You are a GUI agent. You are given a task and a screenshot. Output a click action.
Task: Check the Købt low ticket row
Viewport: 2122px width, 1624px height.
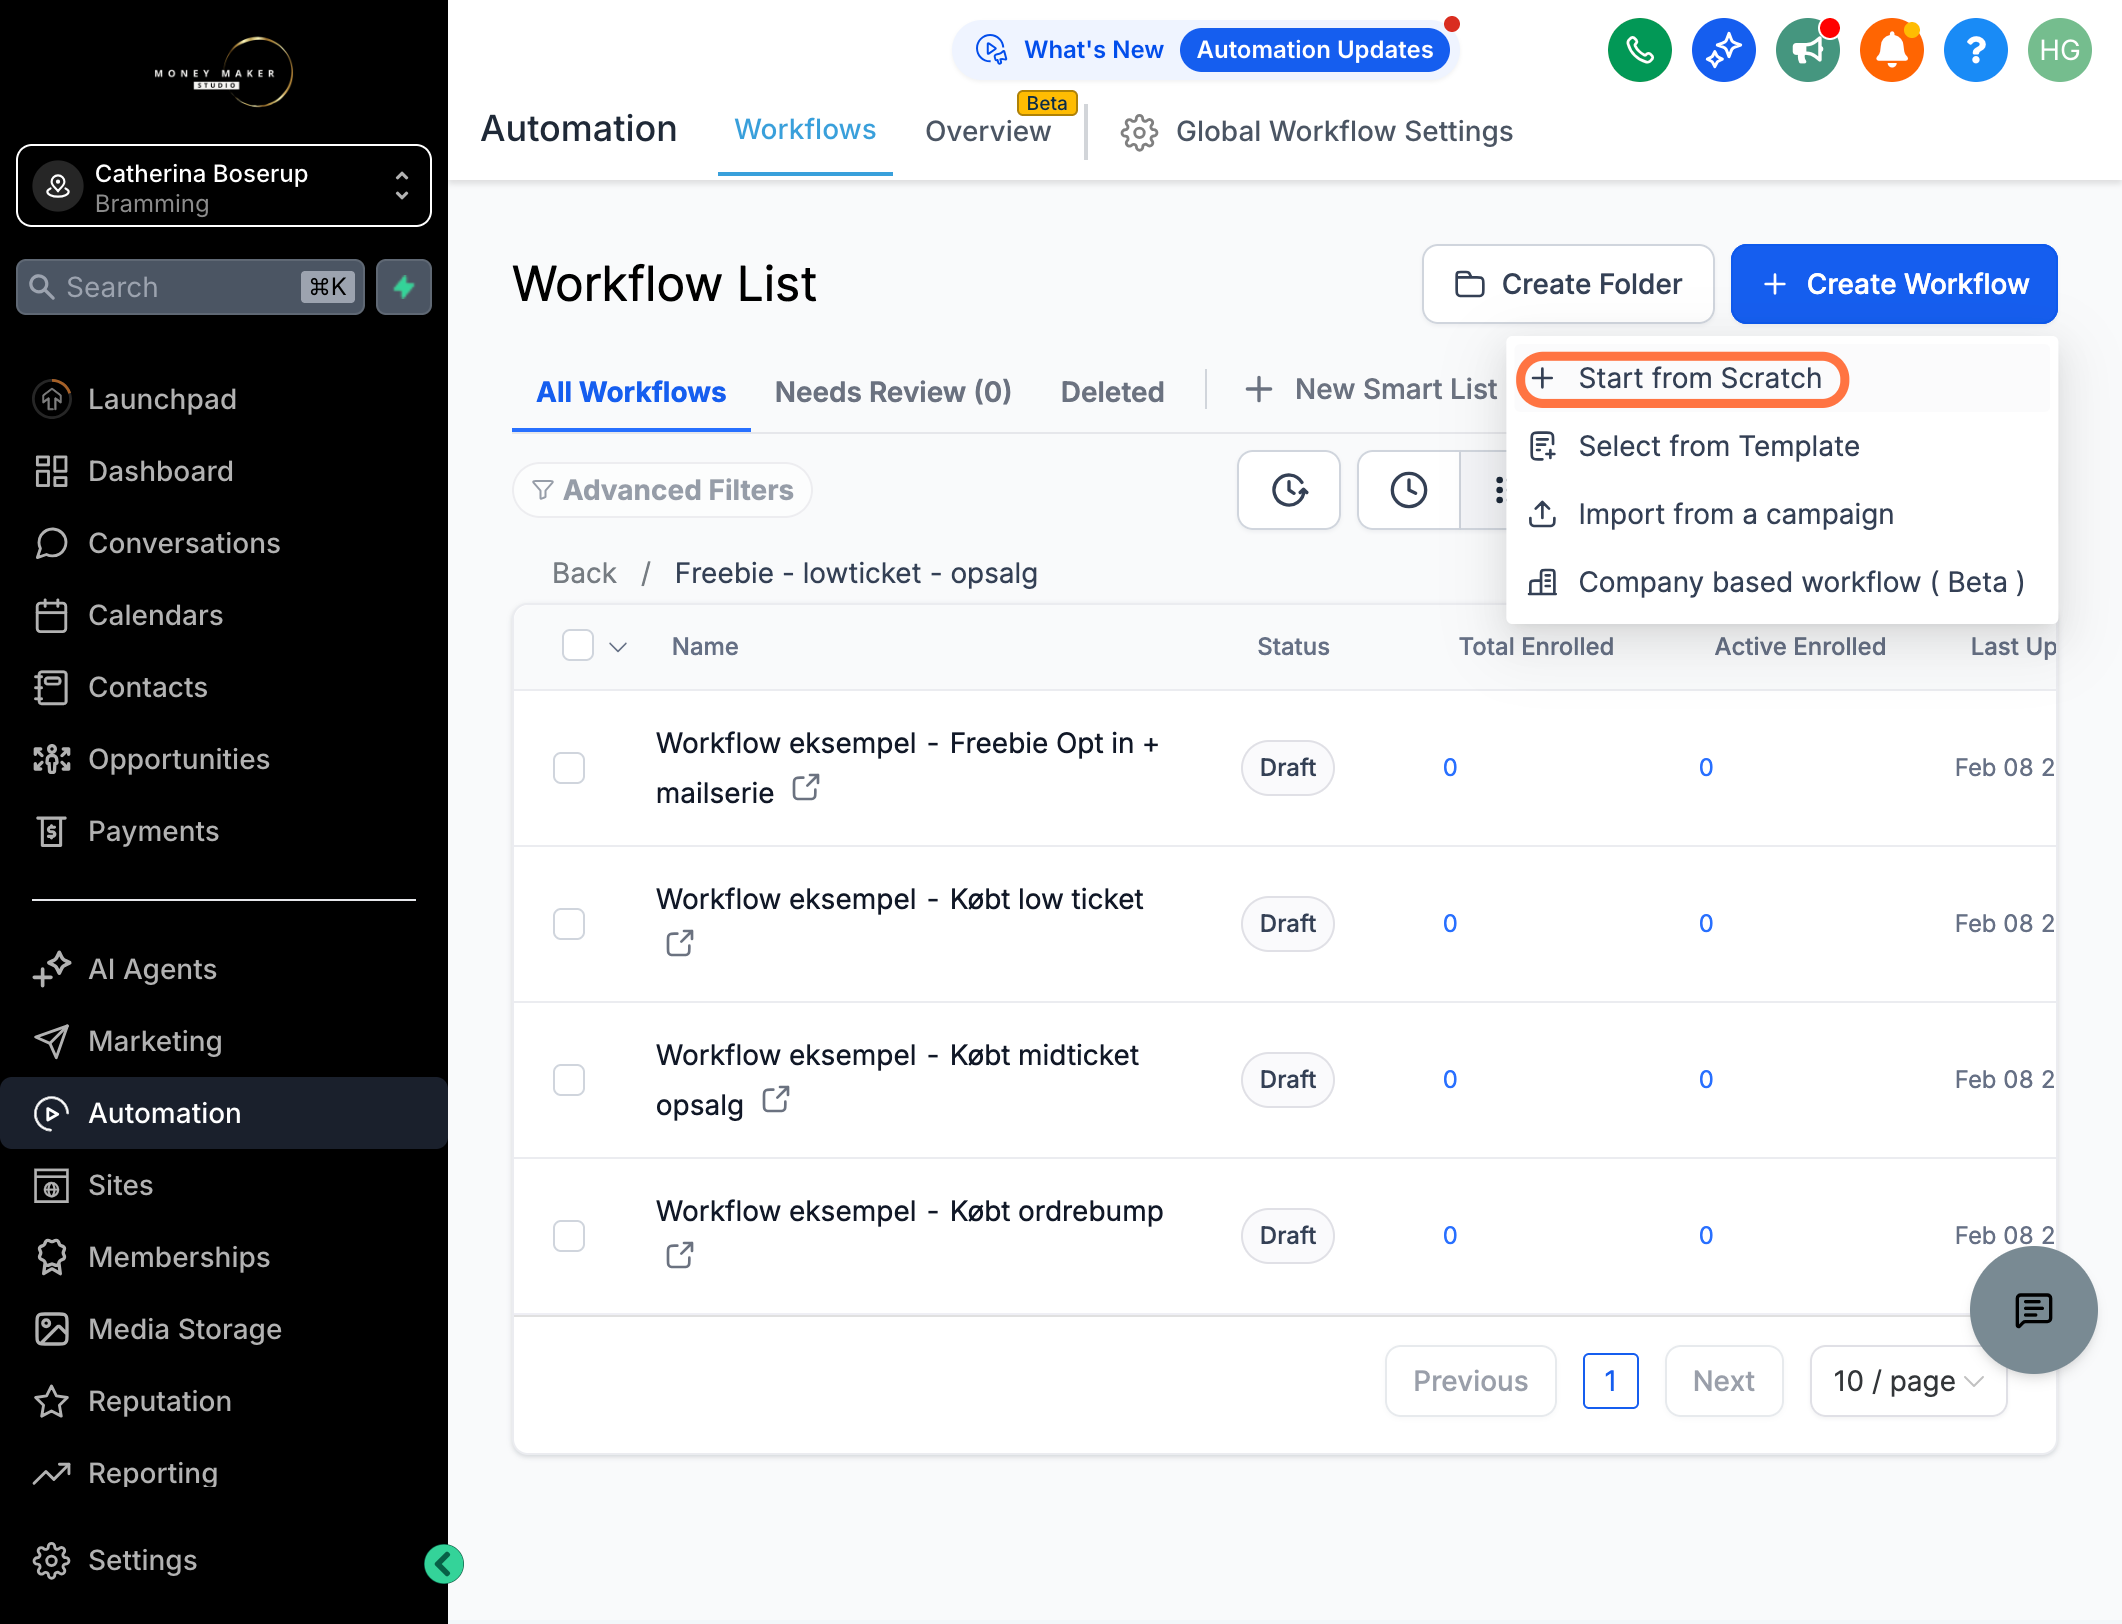[x=569, y=924]
